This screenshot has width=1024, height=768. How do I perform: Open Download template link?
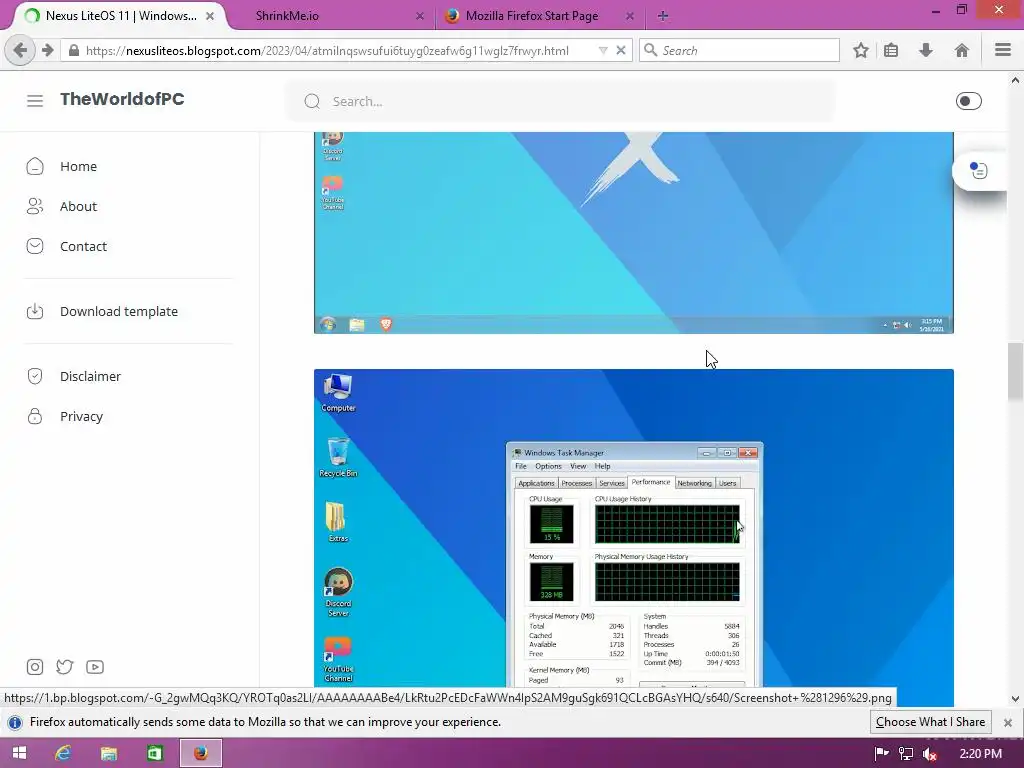pos(119,312)
